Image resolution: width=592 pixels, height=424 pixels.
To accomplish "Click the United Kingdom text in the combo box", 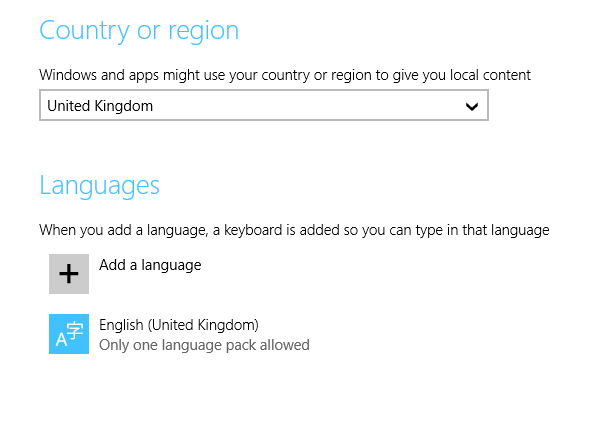I will pos(100,106).
